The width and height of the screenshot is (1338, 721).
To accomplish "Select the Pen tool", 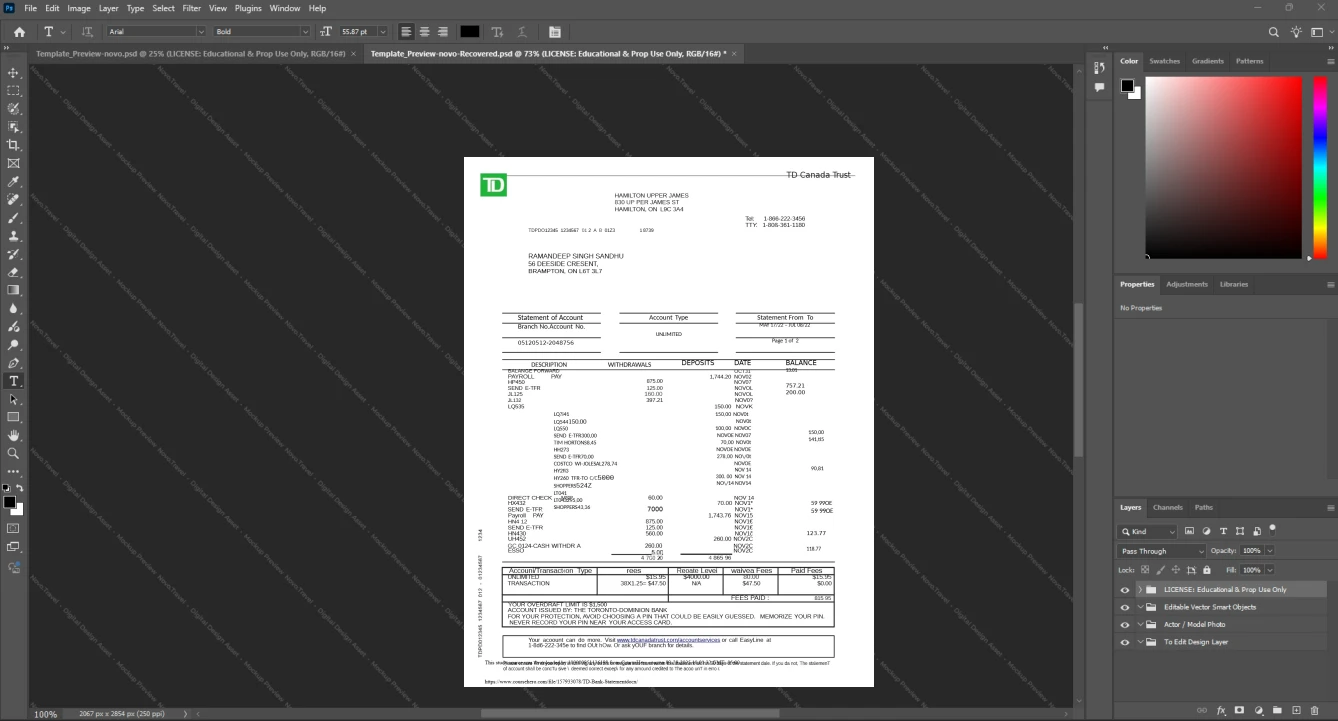I will point(14,363).
